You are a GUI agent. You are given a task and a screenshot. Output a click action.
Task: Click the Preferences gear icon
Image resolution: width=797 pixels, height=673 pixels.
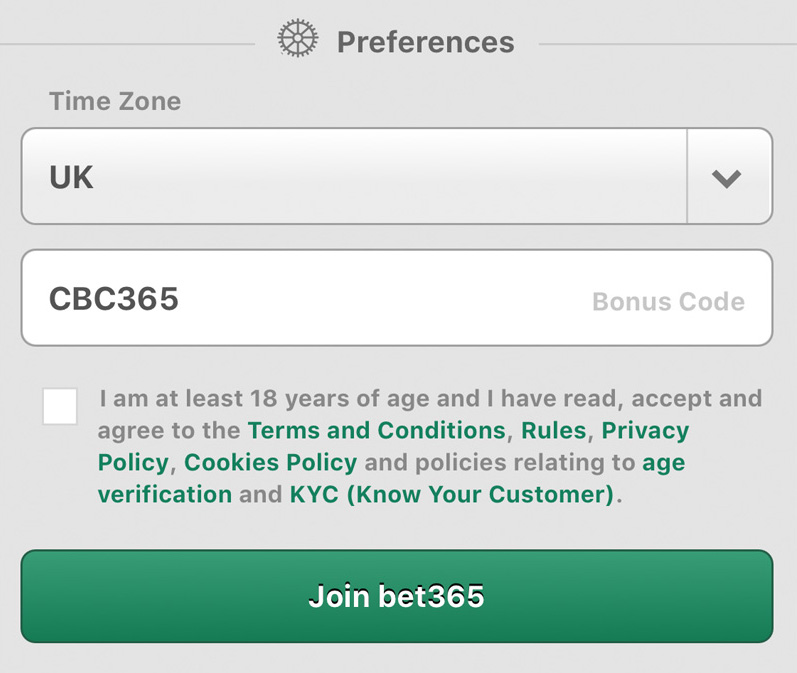[297, 40]
